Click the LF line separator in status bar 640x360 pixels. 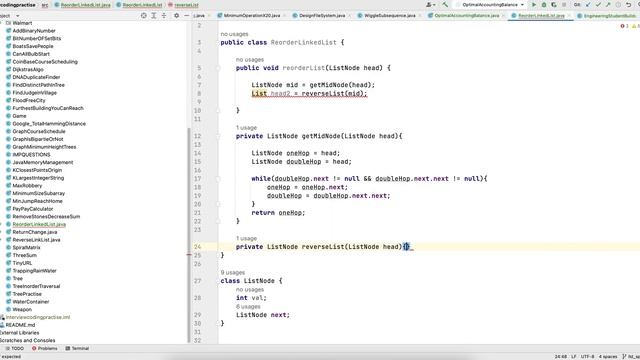point(573,356)
